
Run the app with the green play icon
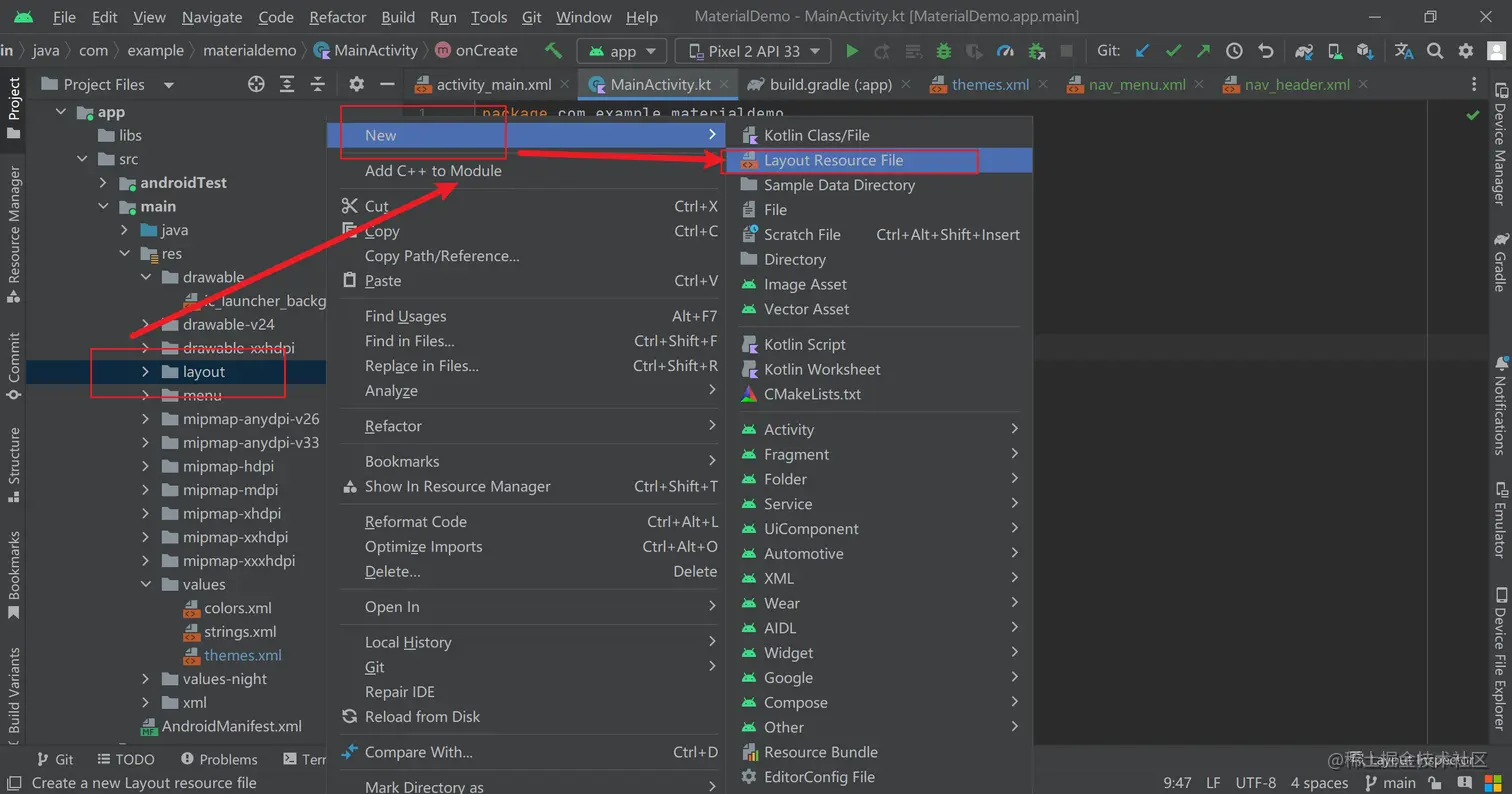(852, 51)
